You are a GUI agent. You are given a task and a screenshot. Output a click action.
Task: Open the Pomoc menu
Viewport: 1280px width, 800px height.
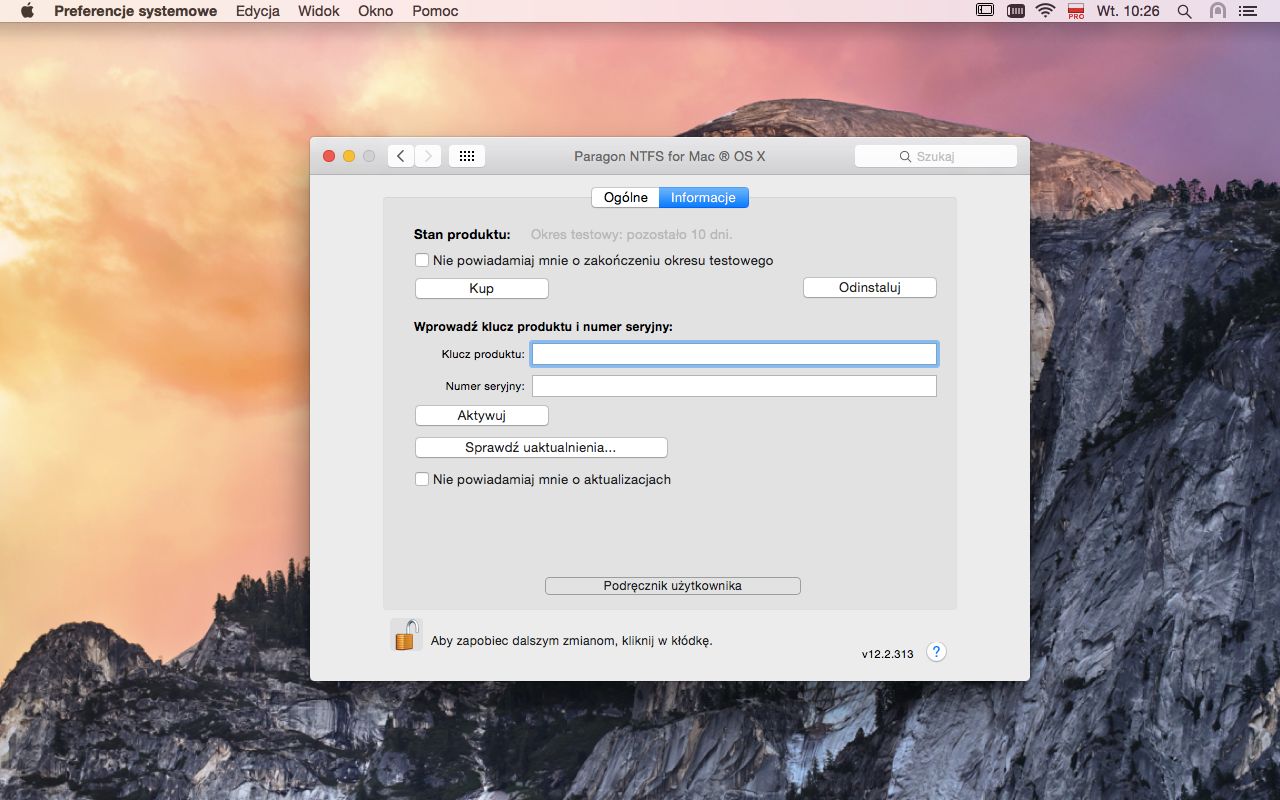(435, 11)
